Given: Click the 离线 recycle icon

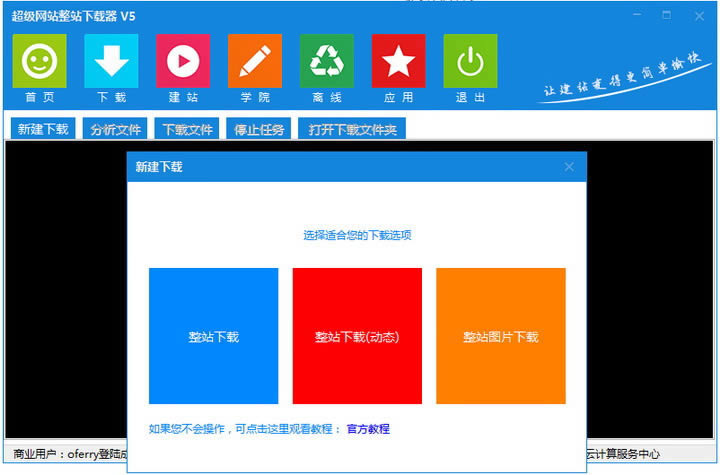Looking at the screenshot, I should click(x=327, y=61).
